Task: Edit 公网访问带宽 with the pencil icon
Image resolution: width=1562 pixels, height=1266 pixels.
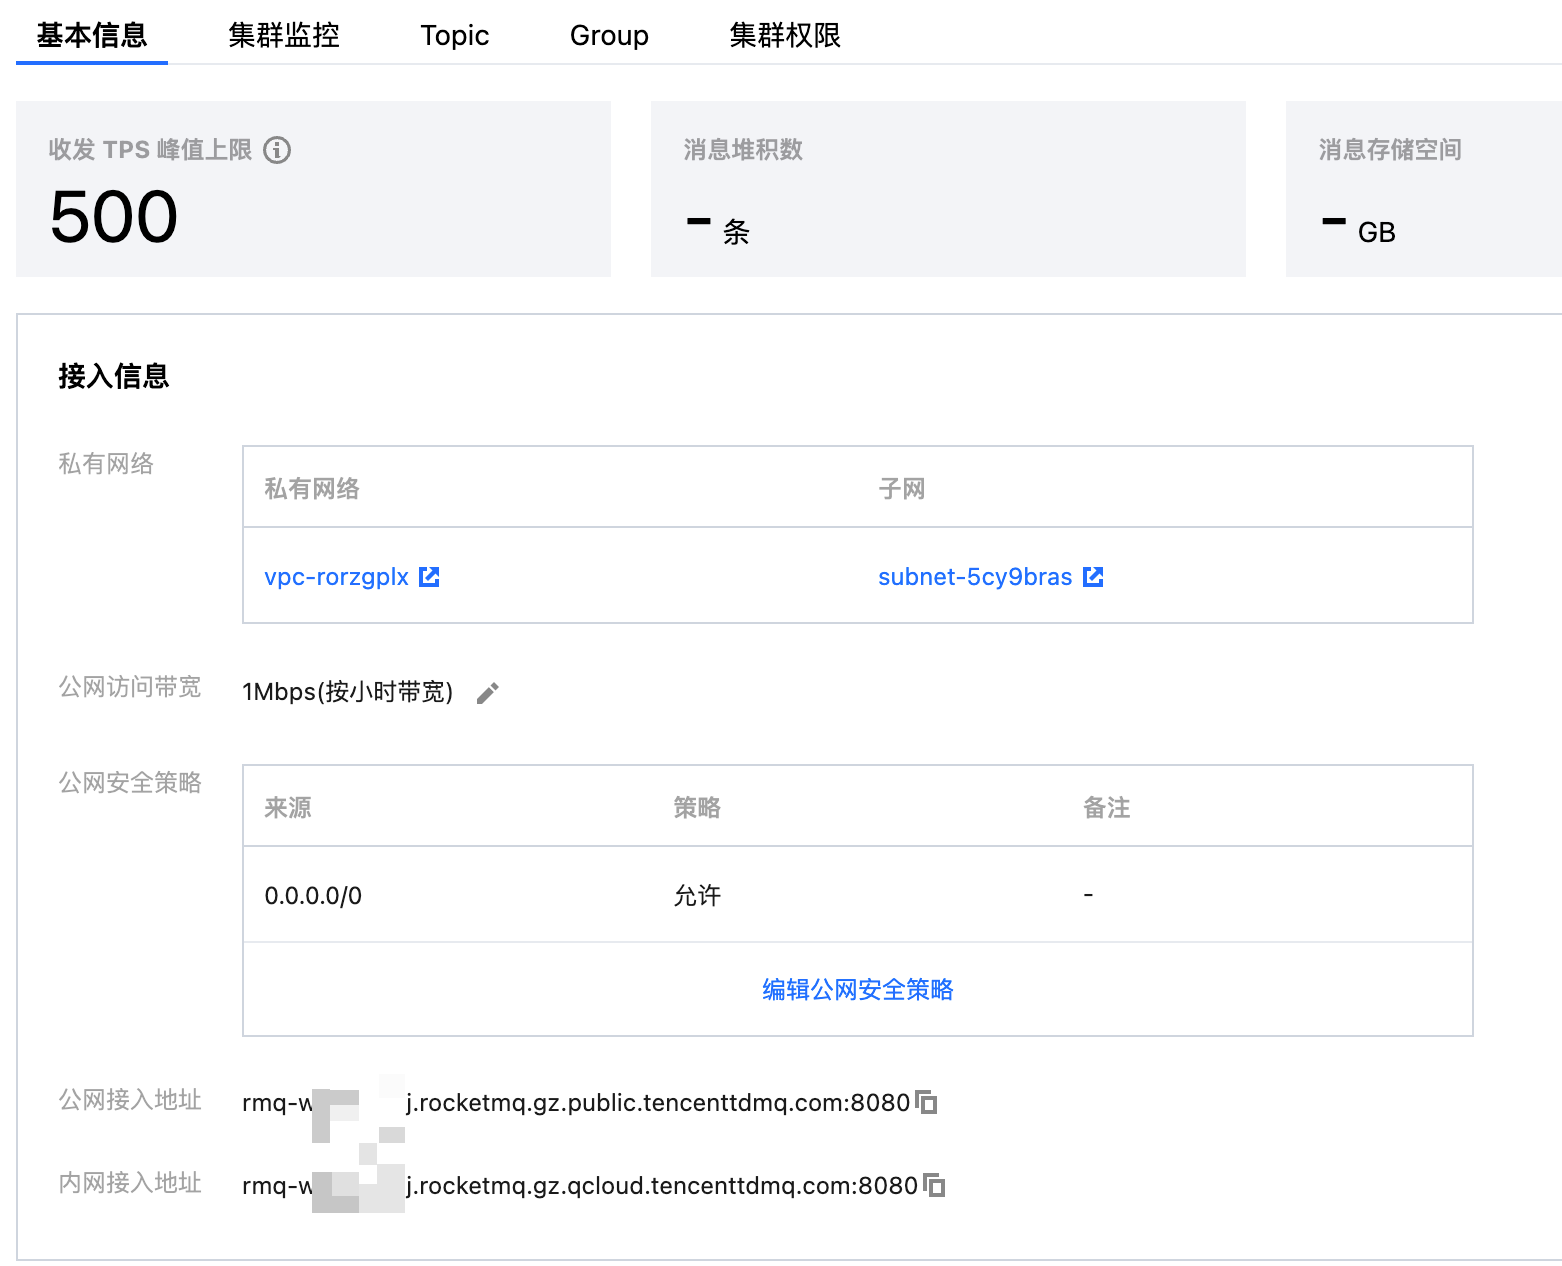Action: pyautogui.click(x=487, y=693)
